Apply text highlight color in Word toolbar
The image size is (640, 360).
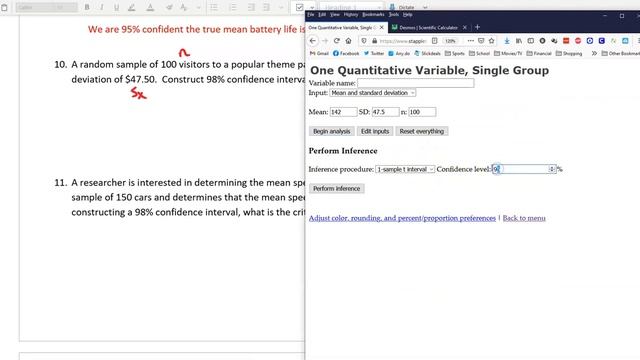point(131,7)
